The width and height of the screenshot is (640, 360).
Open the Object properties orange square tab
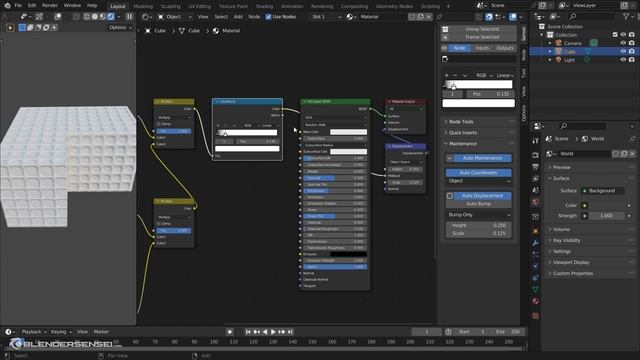536,231
